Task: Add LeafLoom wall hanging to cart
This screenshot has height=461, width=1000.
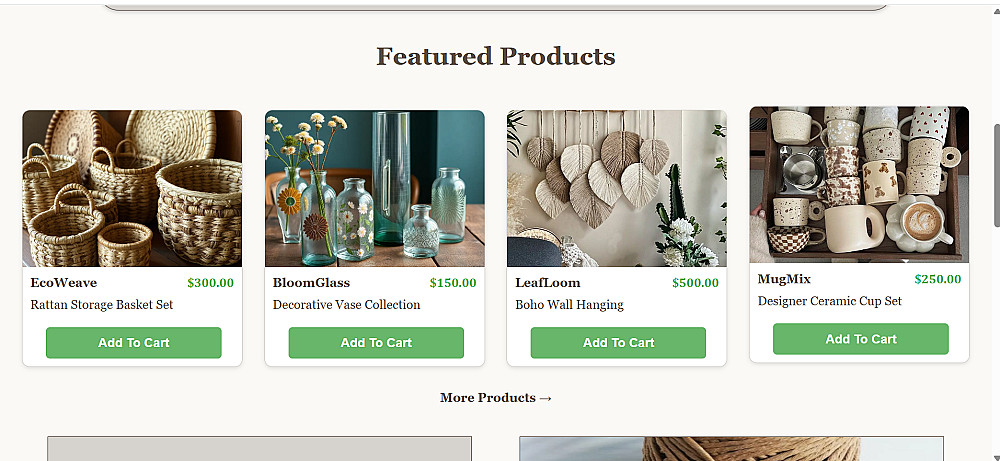Action: coord(618,342)
